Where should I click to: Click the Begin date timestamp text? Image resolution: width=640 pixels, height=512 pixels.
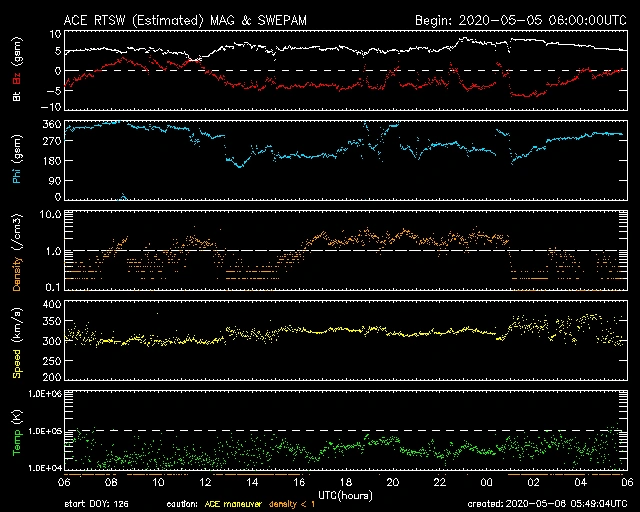coord(521,20)
